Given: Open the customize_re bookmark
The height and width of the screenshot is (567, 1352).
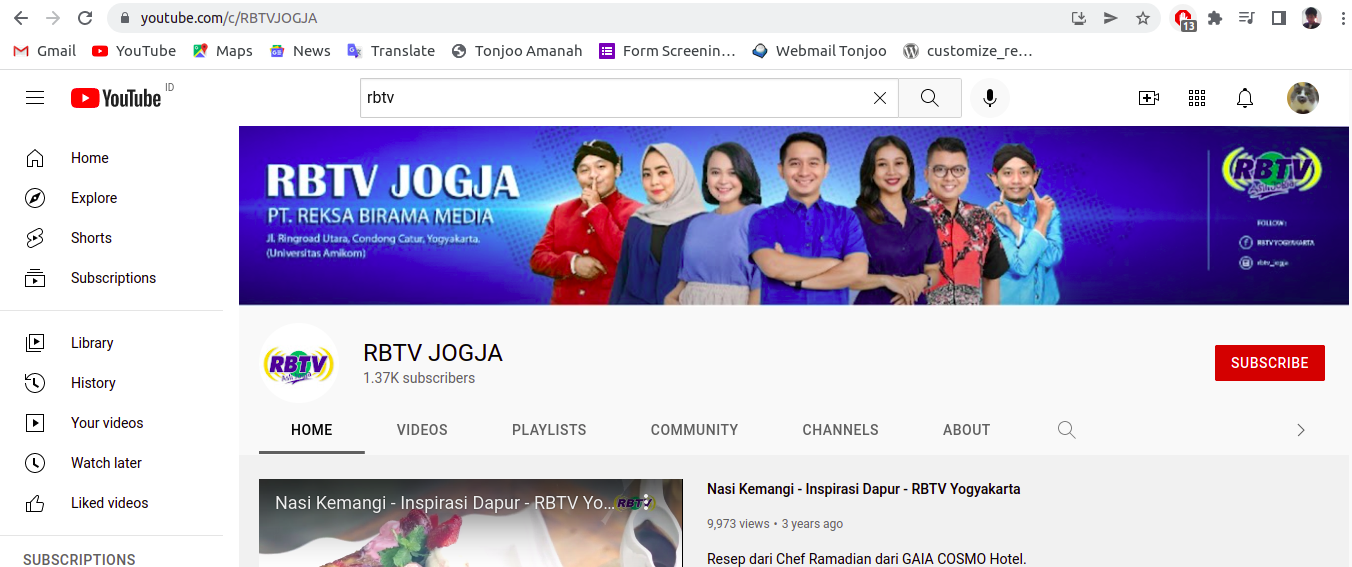Looking at the screenshot, I should 967,51.
